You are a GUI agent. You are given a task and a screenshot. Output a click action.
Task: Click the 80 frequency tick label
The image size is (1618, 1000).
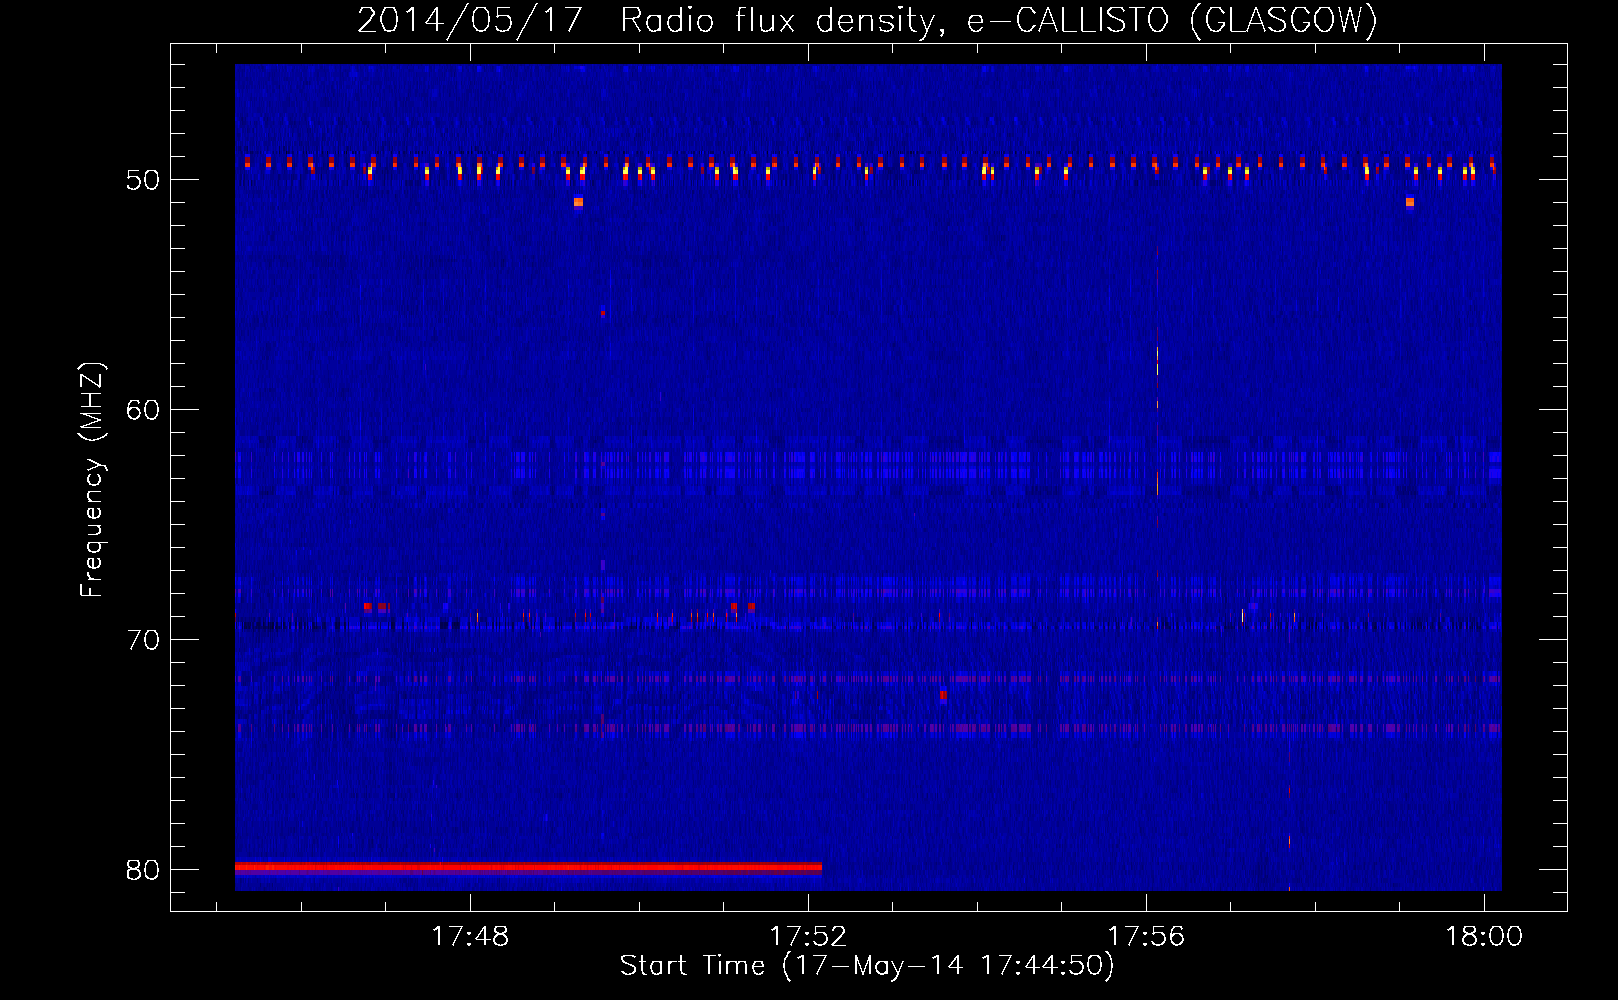143,870
